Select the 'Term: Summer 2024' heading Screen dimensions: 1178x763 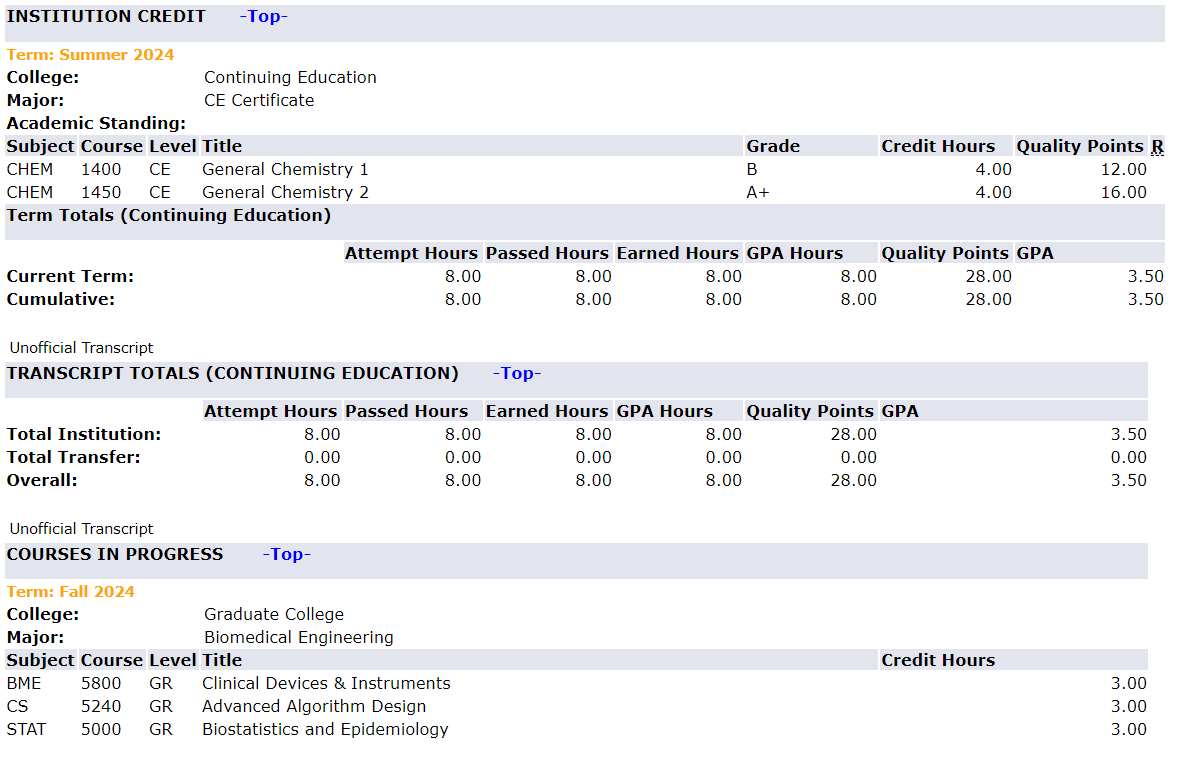tap(90, 55)
